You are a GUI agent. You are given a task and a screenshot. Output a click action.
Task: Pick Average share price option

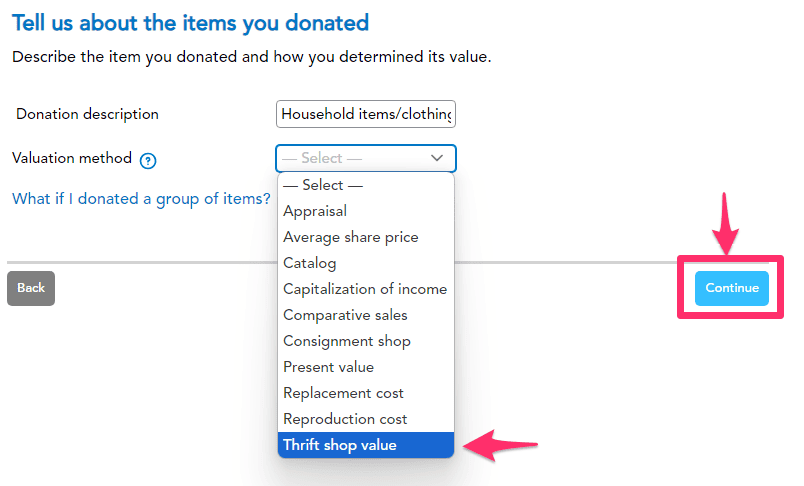pos(350,237)
